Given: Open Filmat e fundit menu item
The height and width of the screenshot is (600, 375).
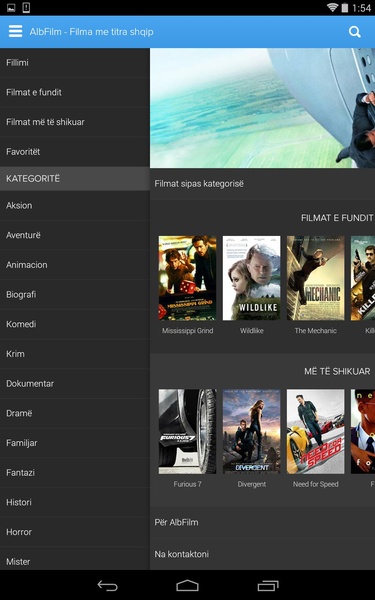Looking at the screenshot, I should 75,93.
